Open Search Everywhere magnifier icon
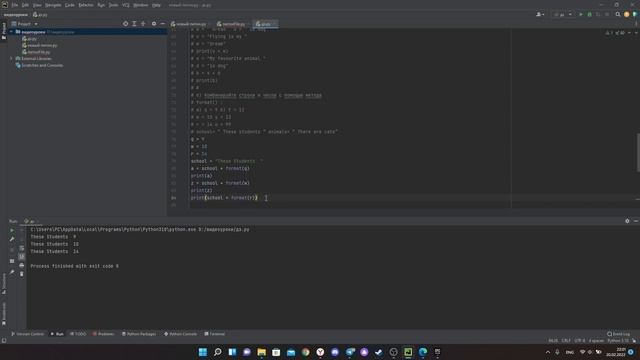 618,15
